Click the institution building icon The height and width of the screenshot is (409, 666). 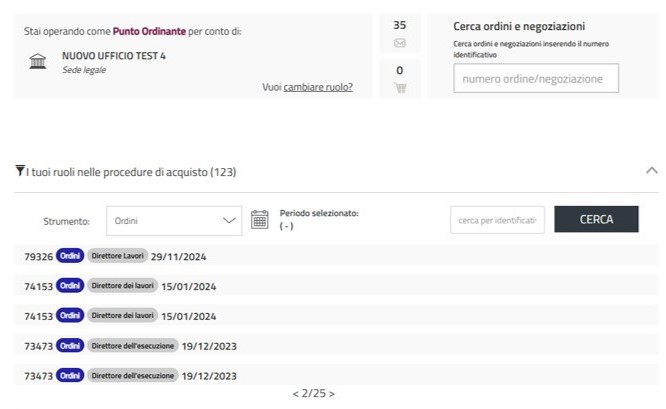pos(38,62)
